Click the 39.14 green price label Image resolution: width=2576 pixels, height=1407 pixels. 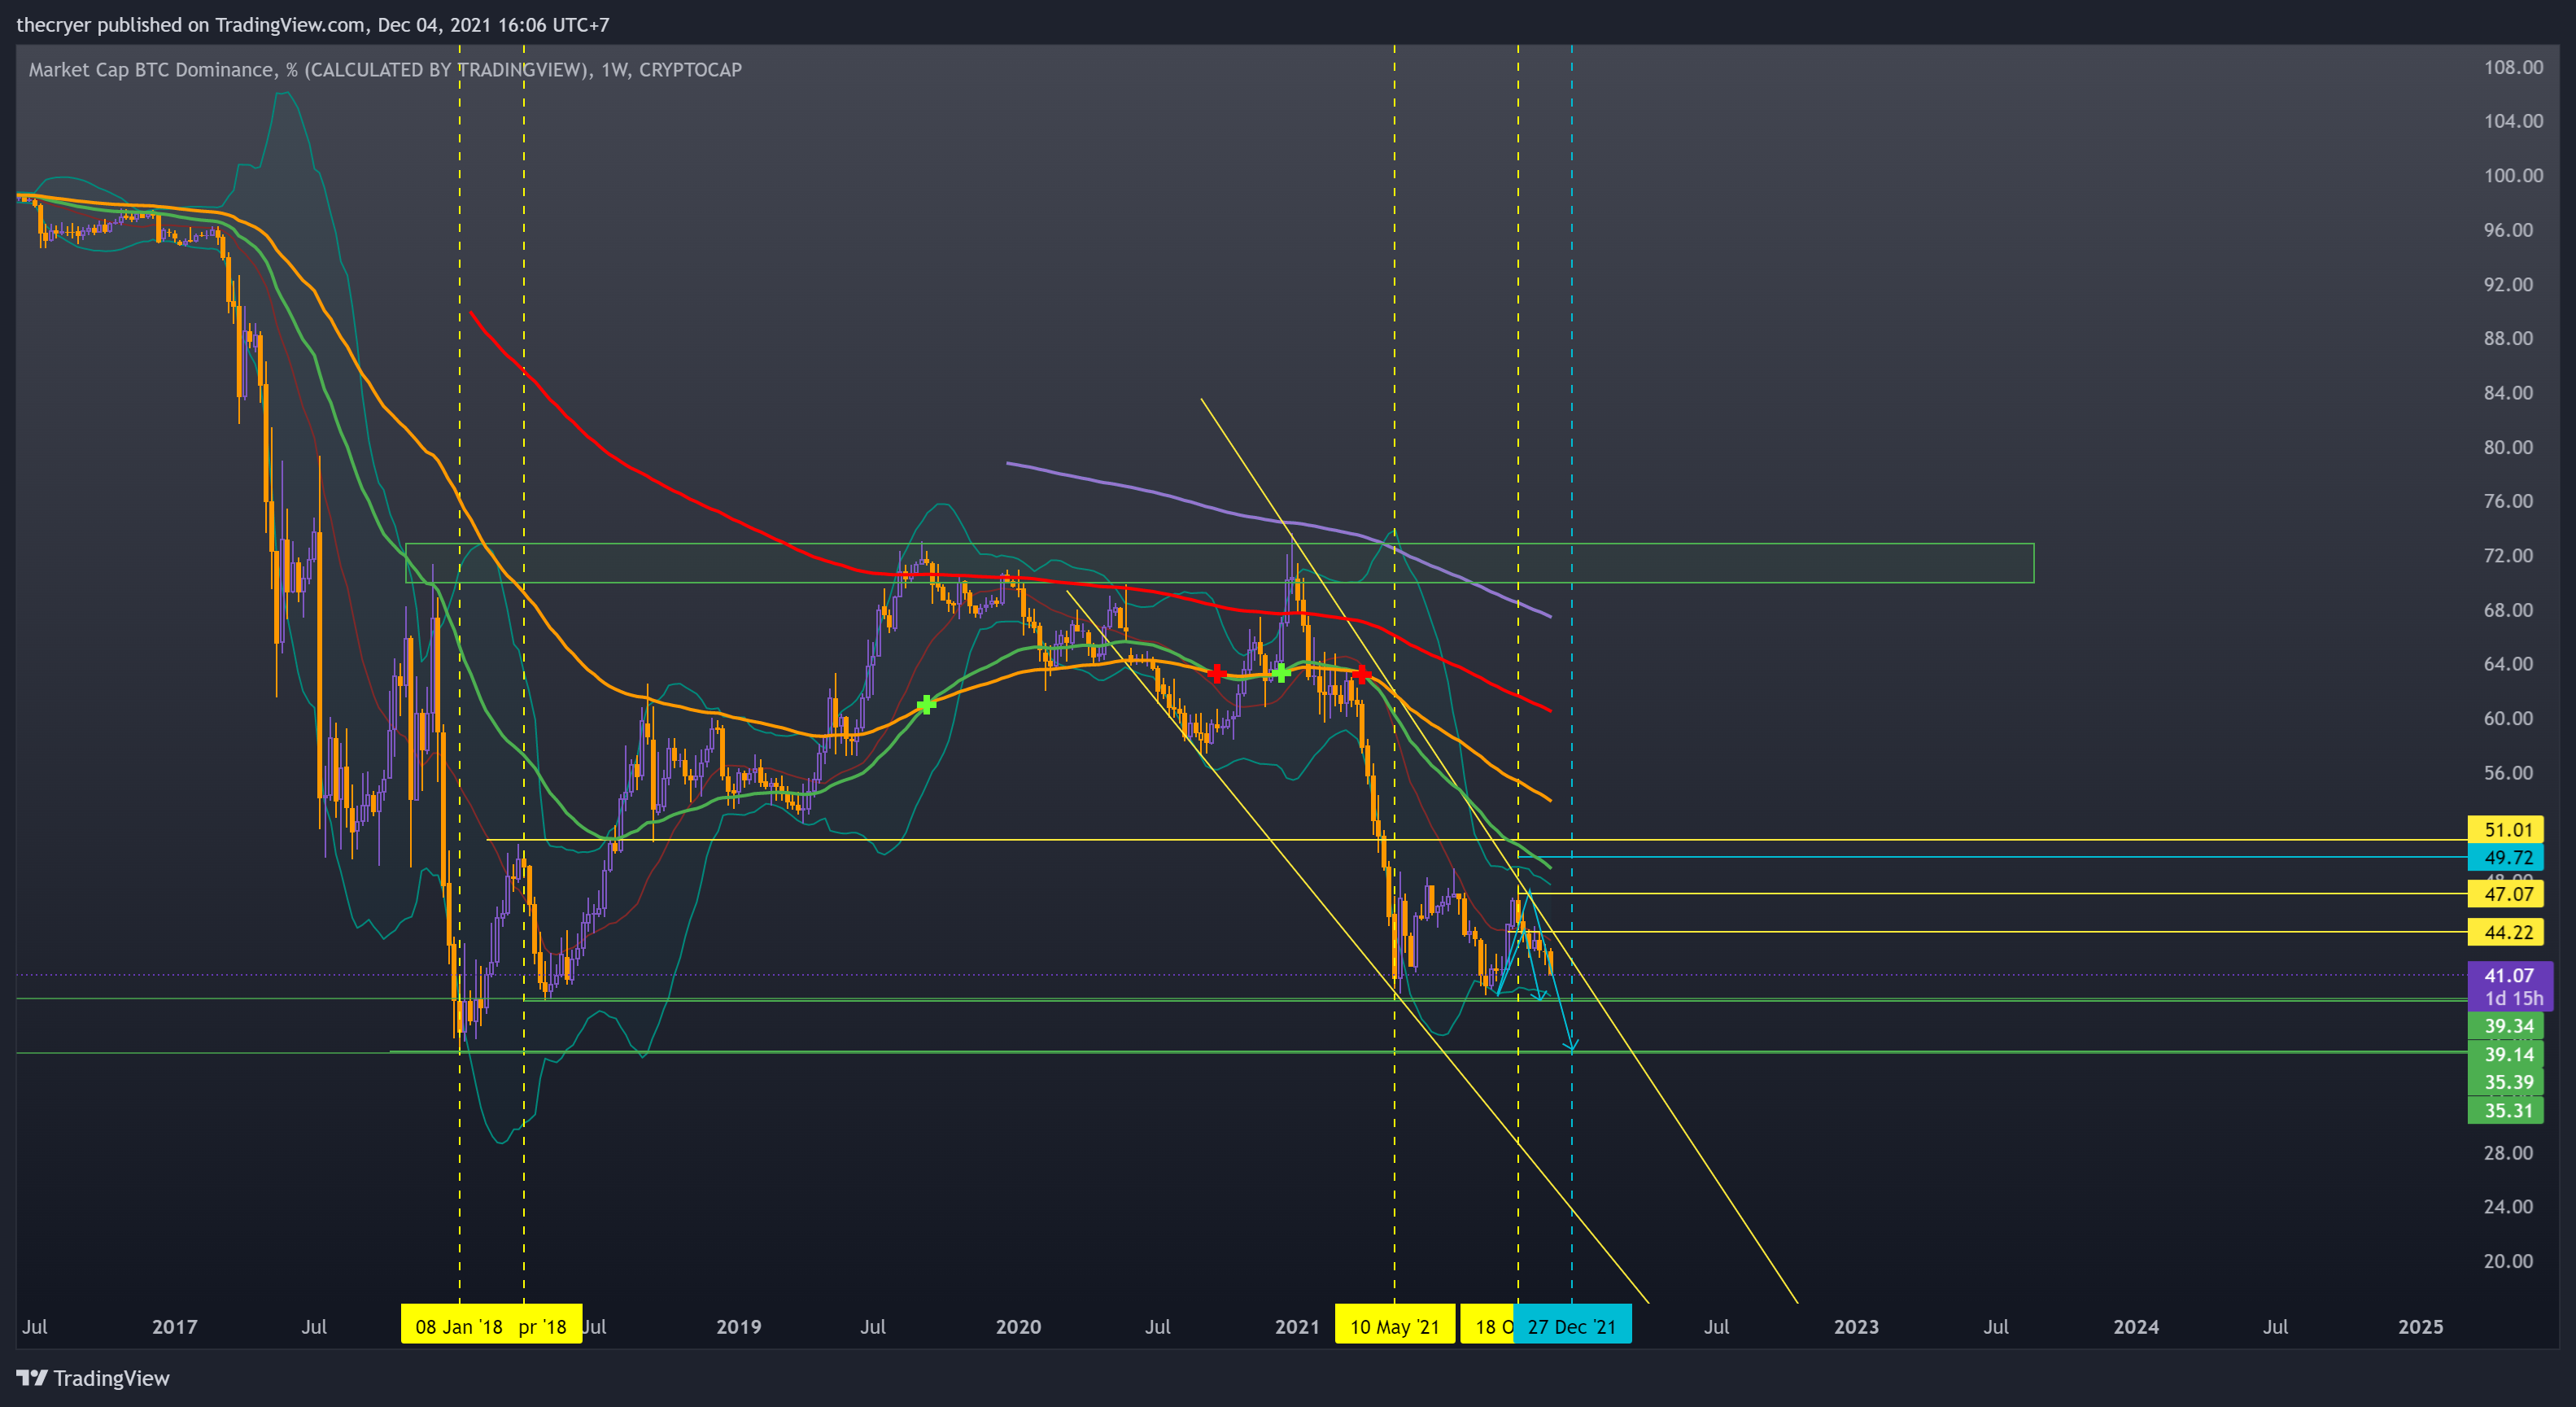pos(2506,1054)
